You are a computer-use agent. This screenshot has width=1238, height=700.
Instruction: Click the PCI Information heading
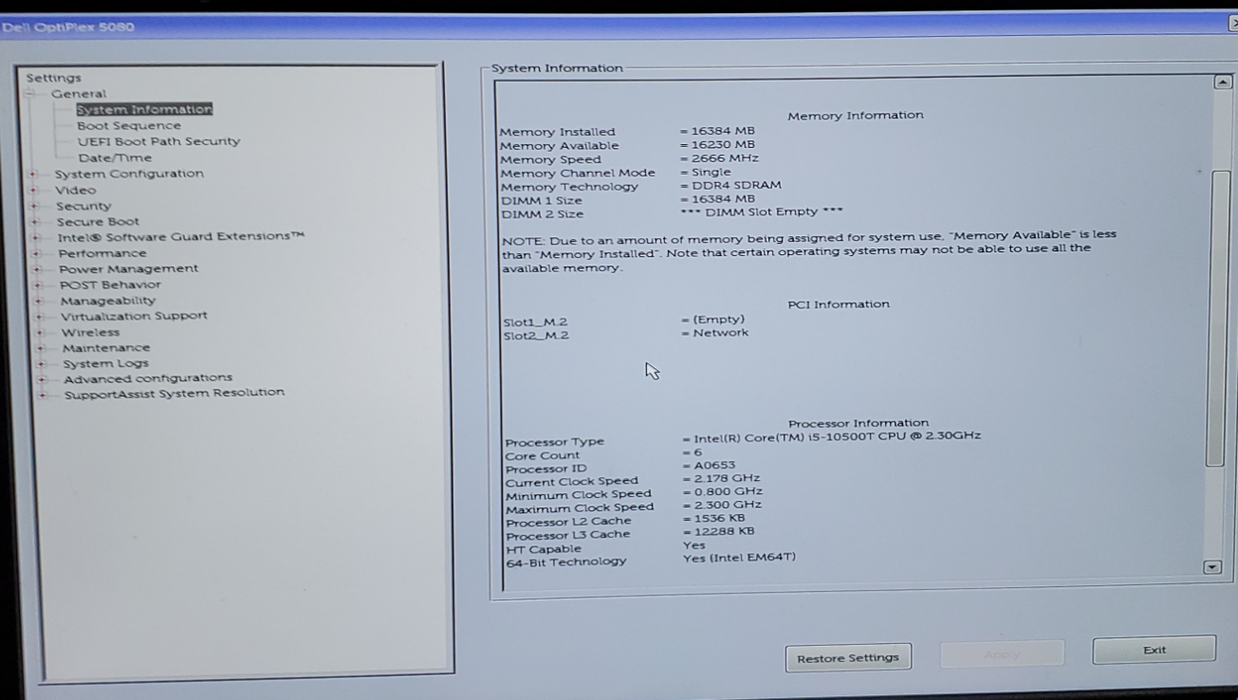838,304
